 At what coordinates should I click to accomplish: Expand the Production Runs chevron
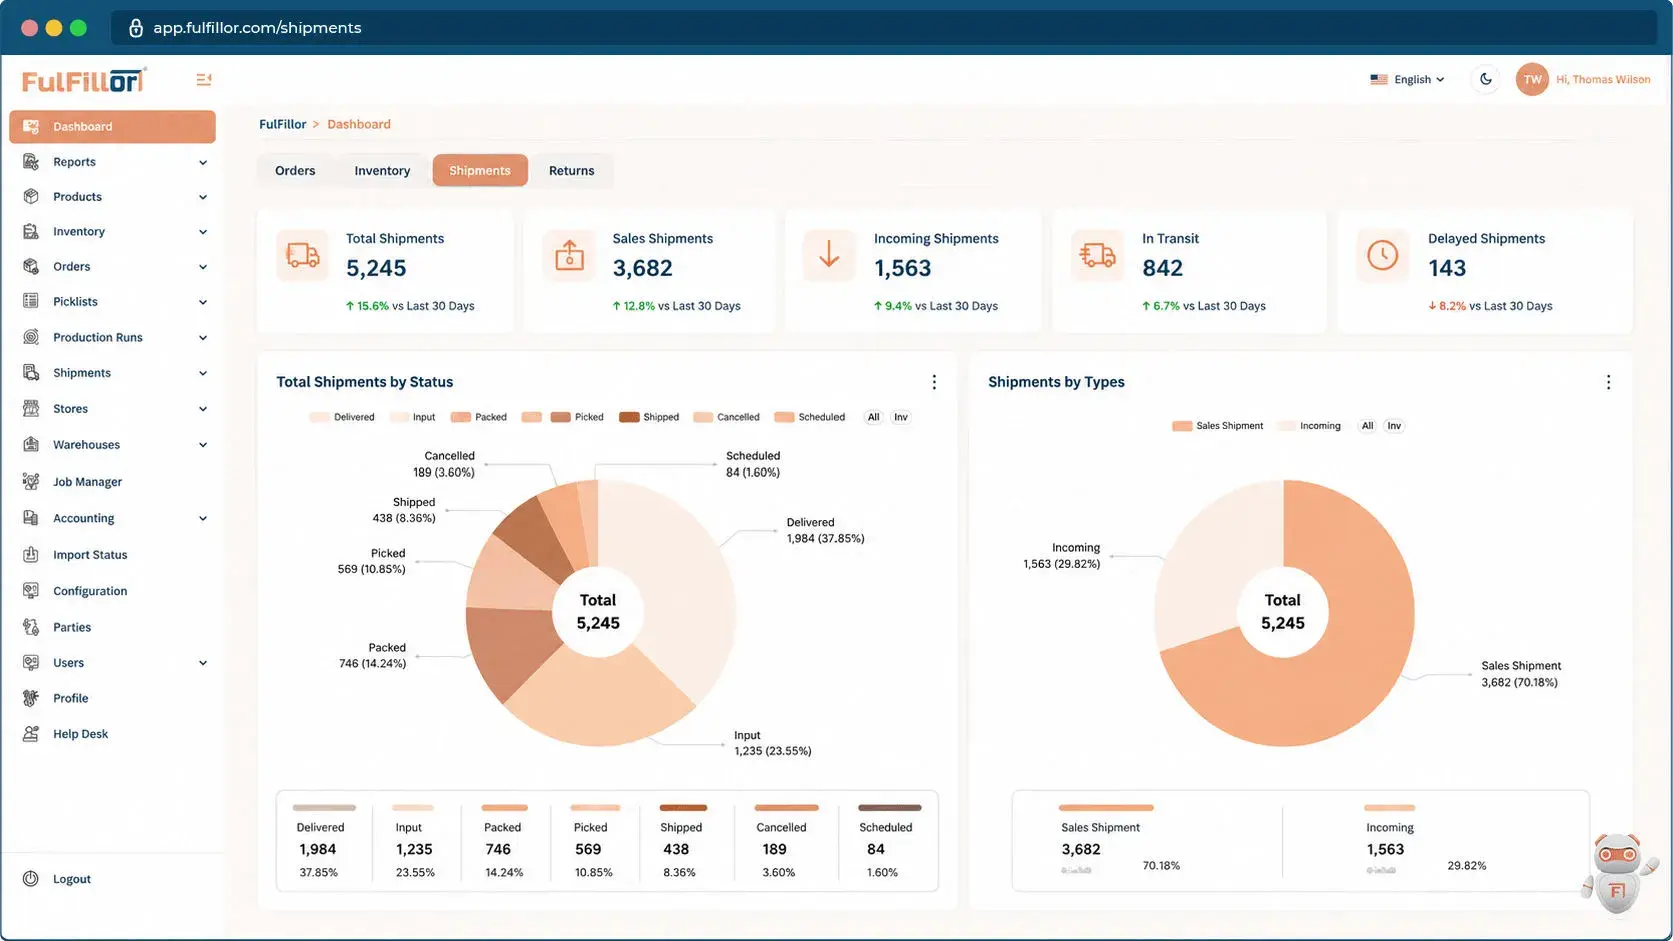(x=203, y=338)
